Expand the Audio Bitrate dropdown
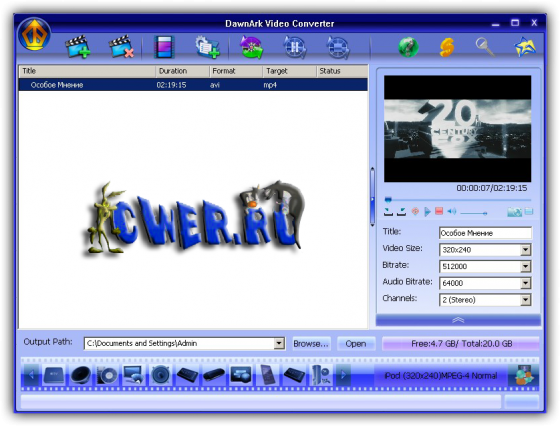Viewport: 560px width, 426px height. pyautogui.click(x=525, y=283)
